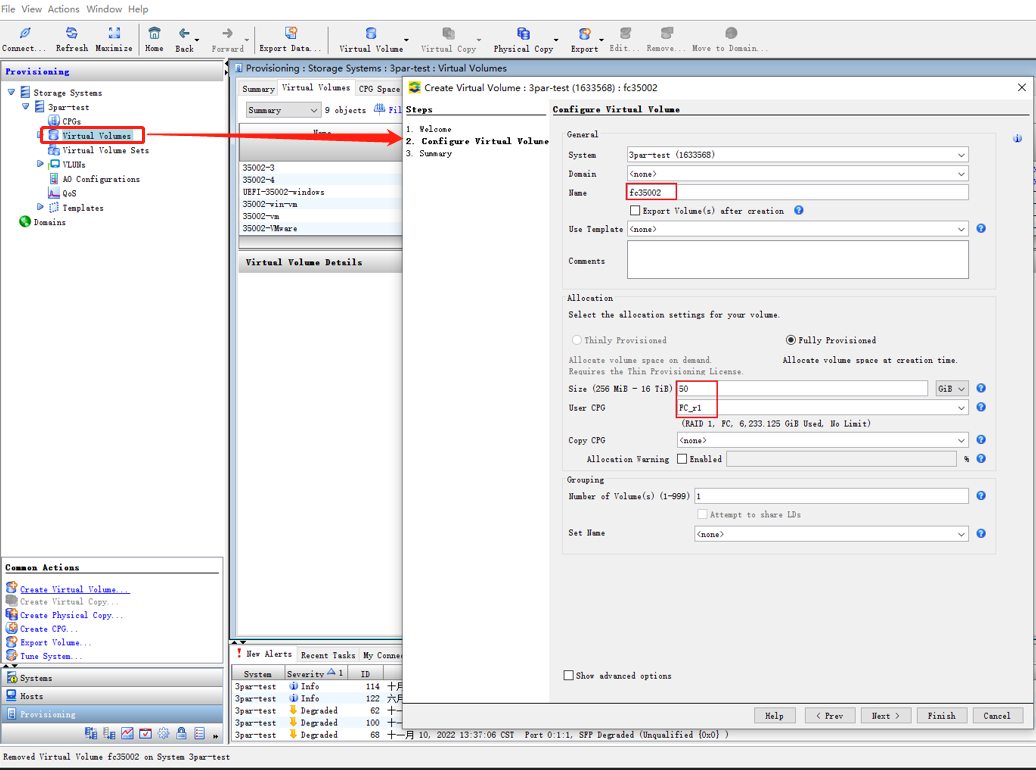
Task: Click the Physical Copy toolbar icon
Action: click(x=523, y=33)
